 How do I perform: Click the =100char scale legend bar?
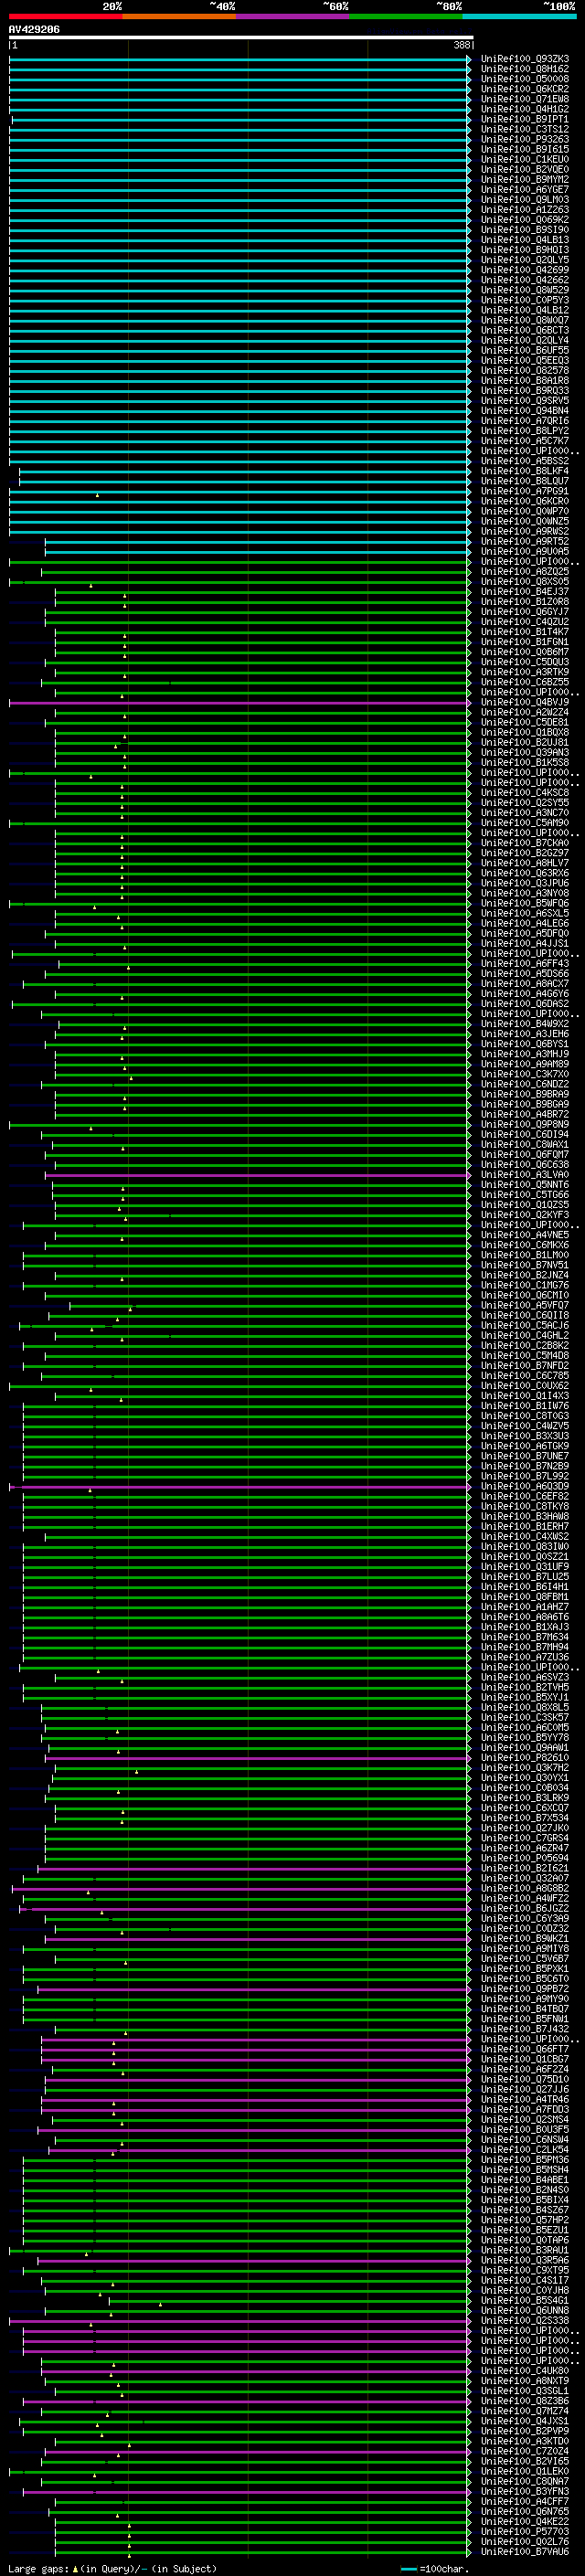pos(409,2570)
